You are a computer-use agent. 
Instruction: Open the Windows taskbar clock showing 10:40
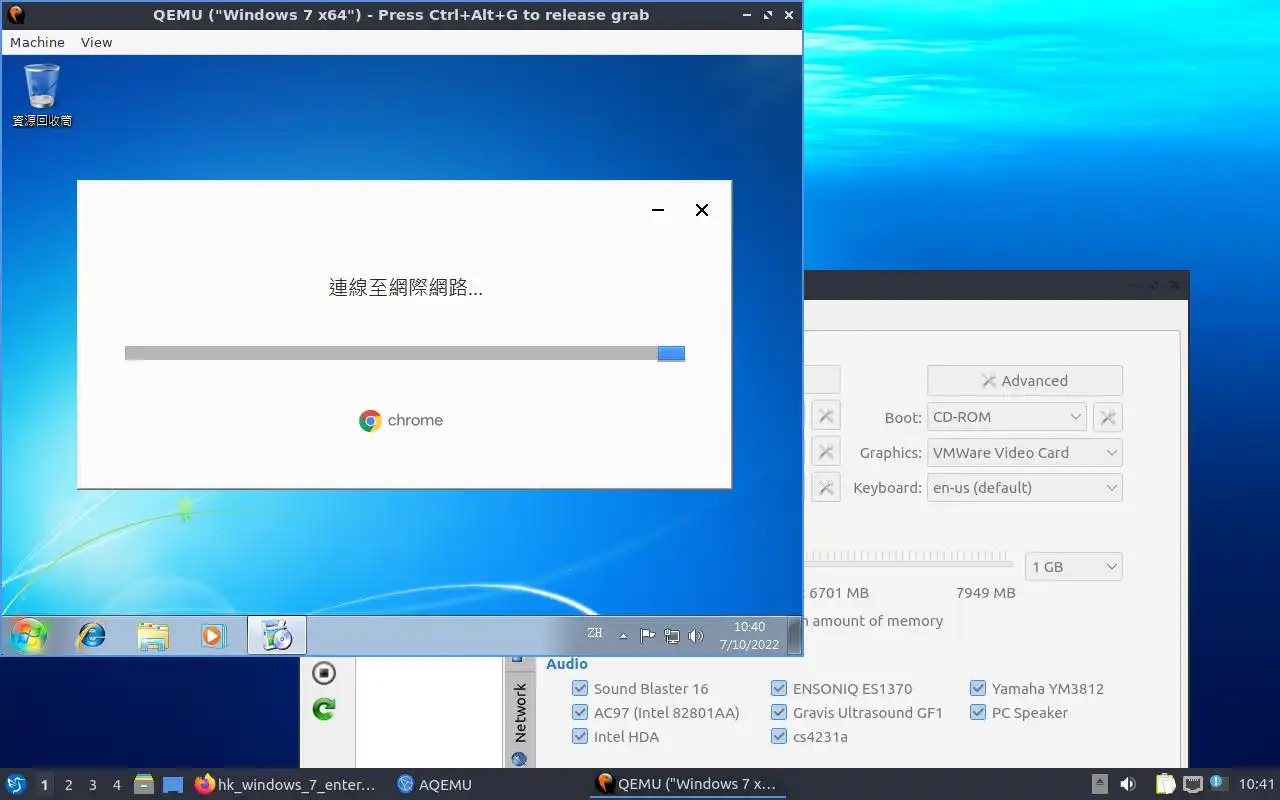tap(749, 635)
